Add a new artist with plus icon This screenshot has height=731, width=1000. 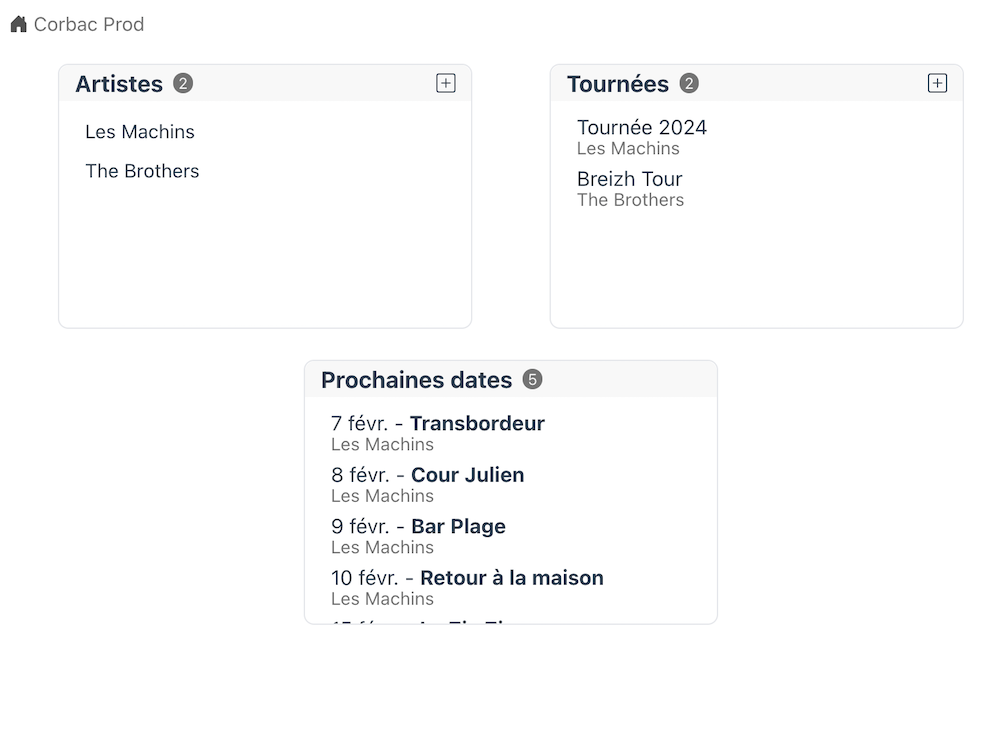click(446, 83)
